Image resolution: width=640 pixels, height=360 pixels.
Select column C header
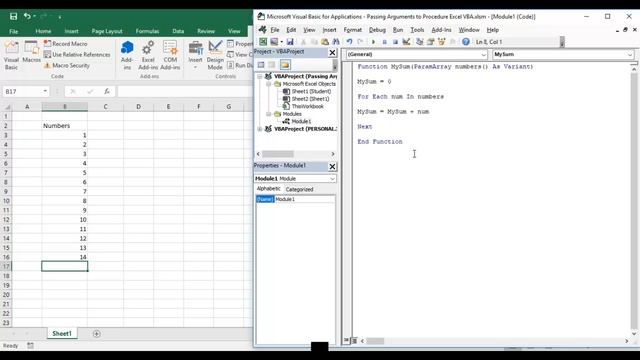(105, 107)
